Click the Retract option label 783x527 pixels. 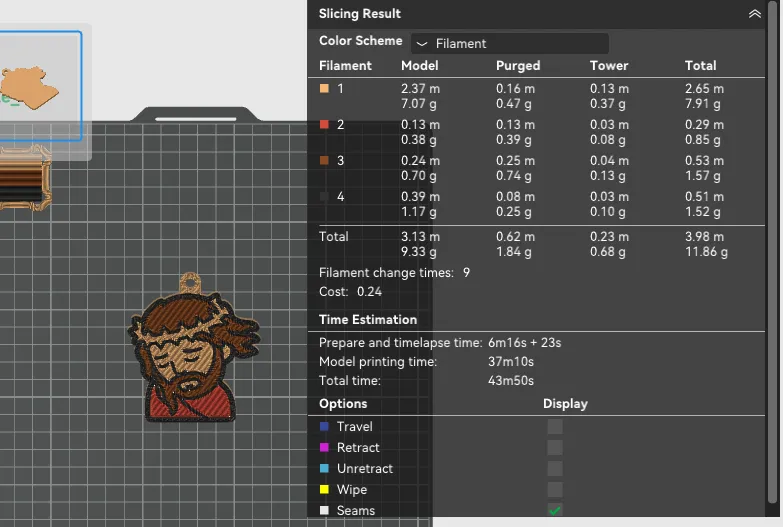pyautogui.click(x=358, y=448)
